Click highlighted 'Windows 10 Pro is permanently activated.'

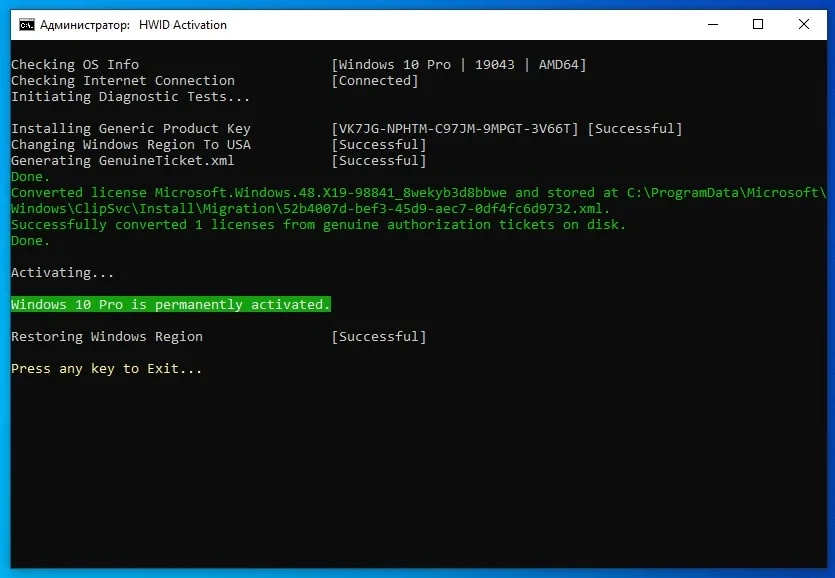pyautogui.click(x=171, y=304)
